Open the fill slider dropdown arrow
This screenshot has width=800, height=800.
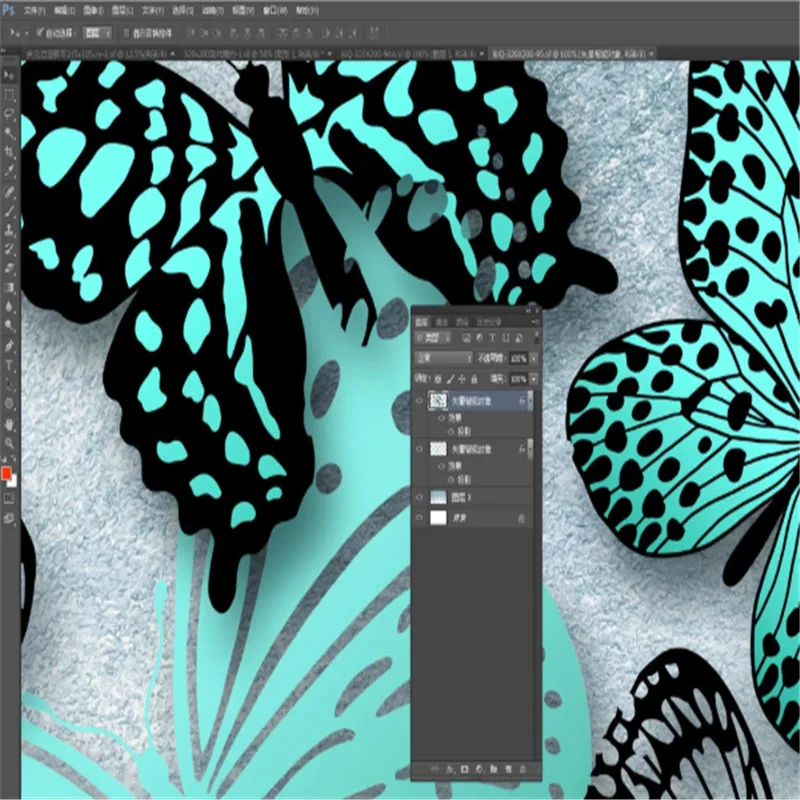(x=534, y=379)
